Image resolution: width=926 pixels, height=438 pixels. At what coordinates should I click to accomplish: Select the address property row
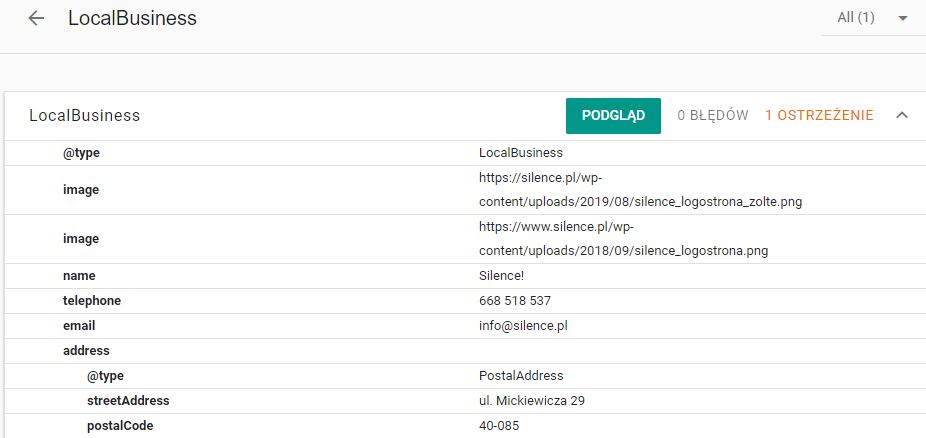(x=86, y=351)
